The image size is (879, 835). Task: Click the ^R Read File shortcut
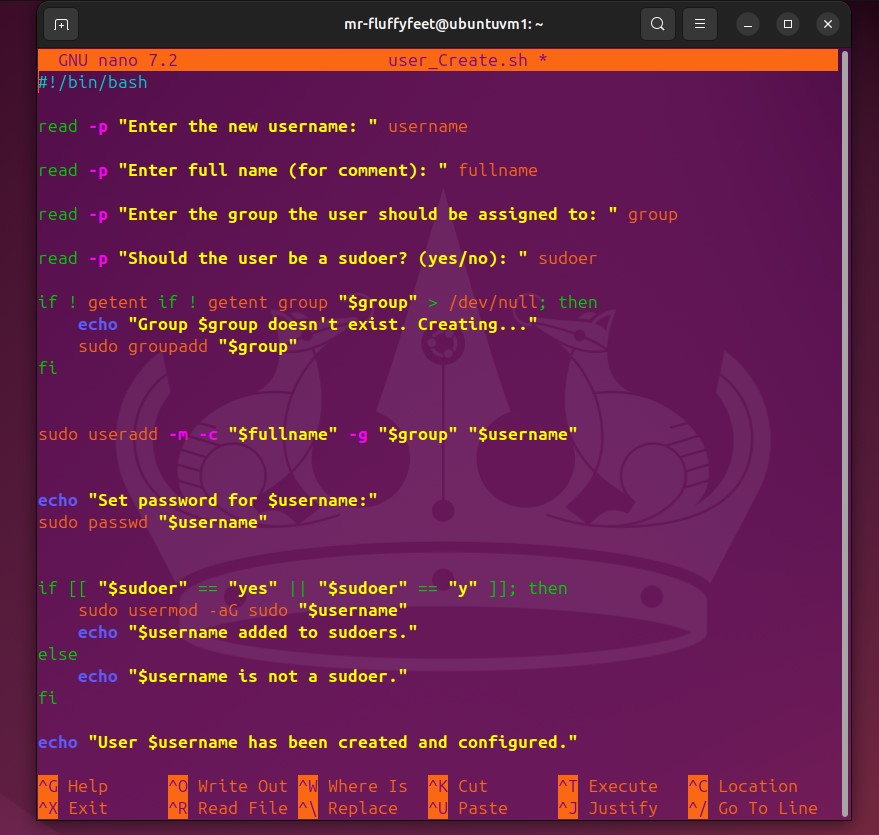[x=228, y=808]
